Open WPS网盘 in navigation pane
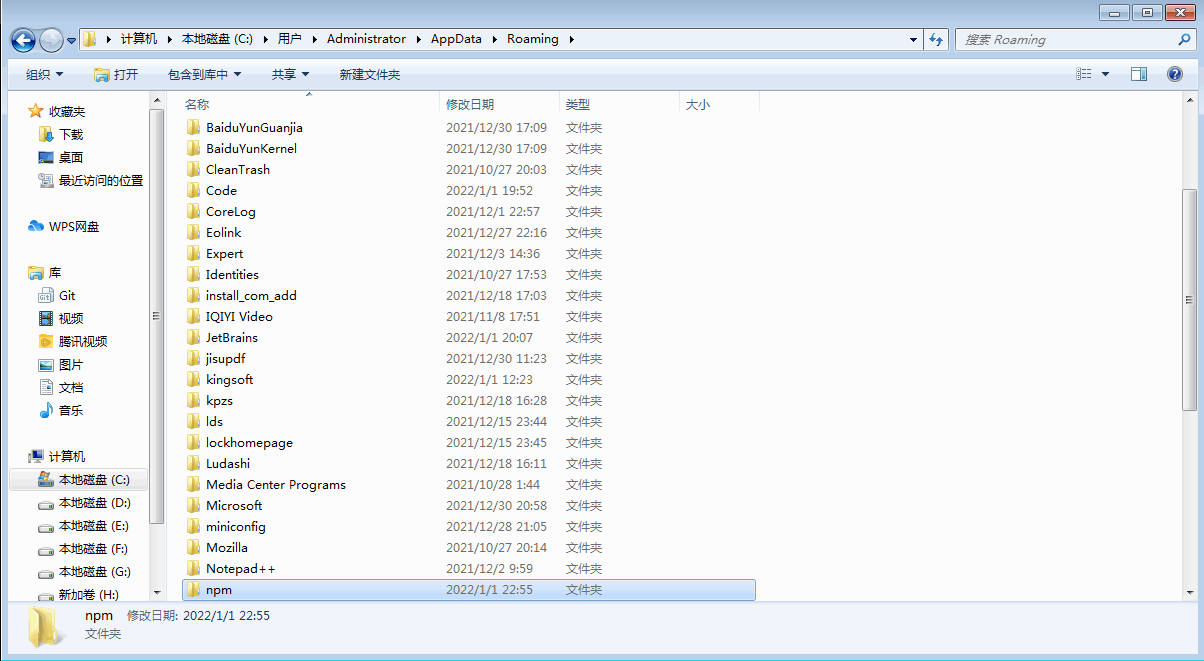This screenshot has width=1204, height=661. click(x=74, y=226)
